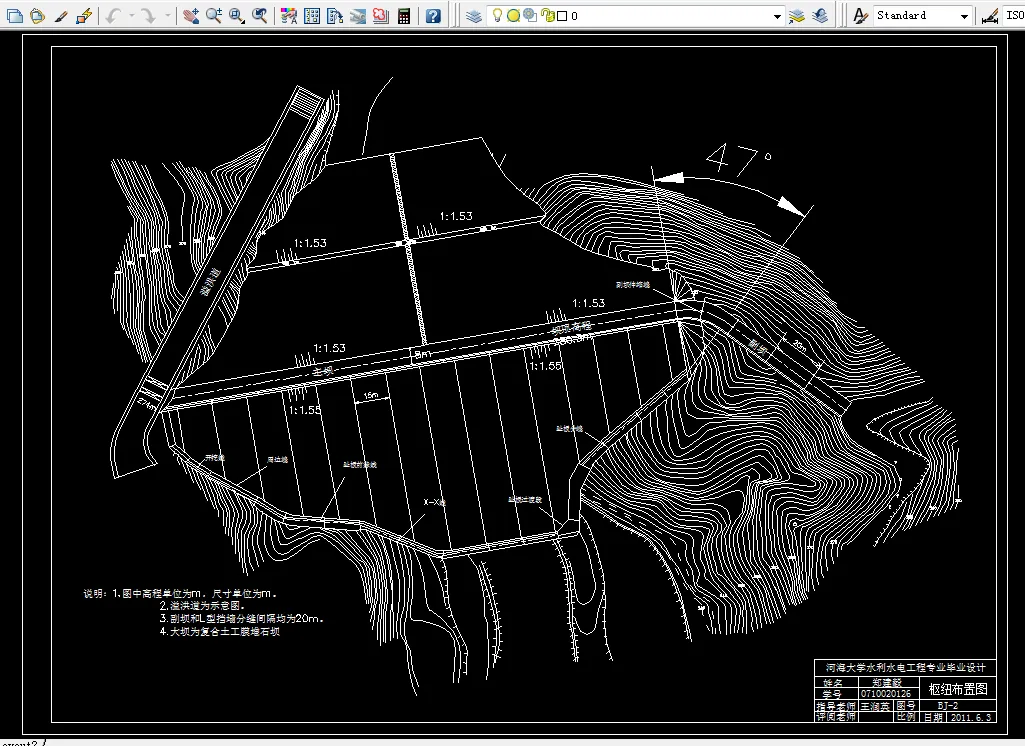Click the 1:1.53 label near top center
Viewport: 1025px width, 746px height.
456,216
